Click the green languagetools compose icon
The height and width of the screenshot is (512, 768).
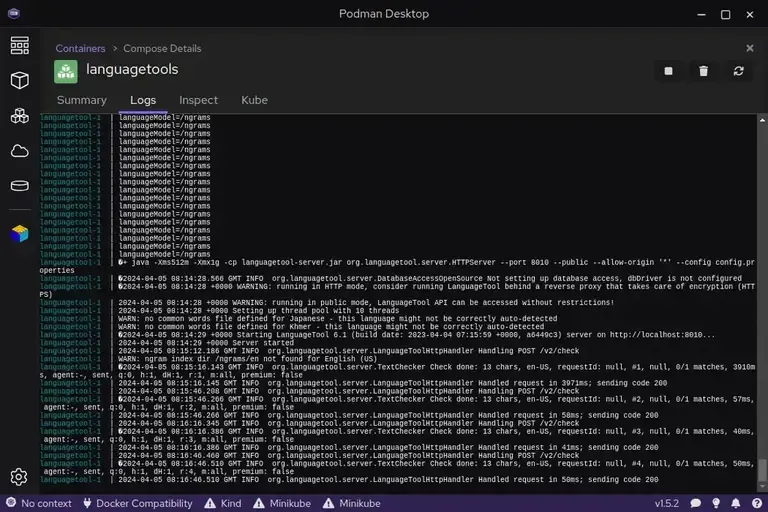[x=66, y=72]
